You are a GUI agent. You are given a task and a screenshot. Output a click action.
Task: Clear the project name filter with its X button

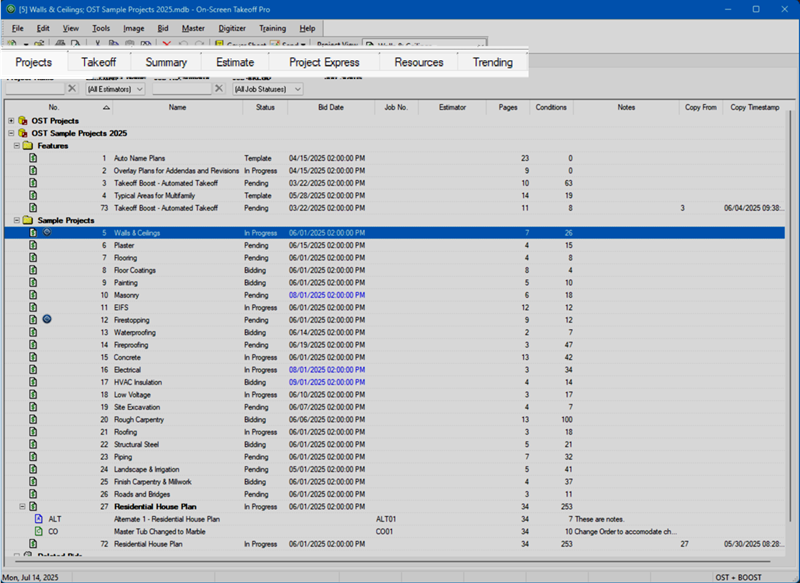click(x=72, y=88)
